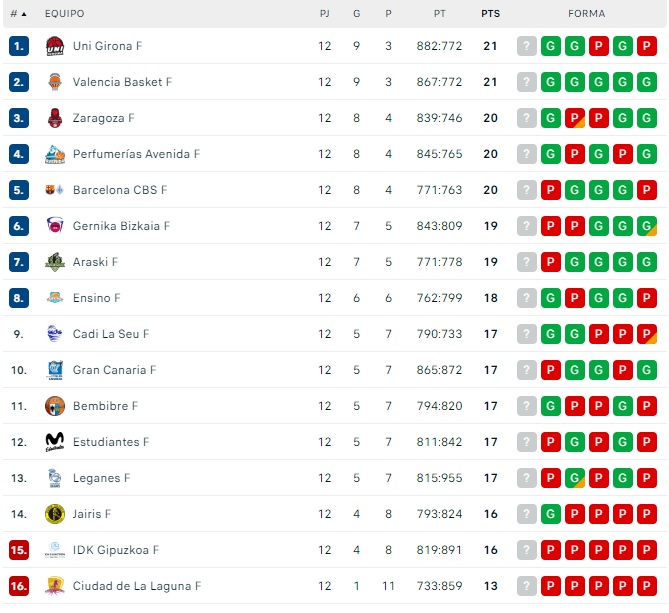
Task: Sort standings by PTS column header
Action: click(x=490, y=14)
